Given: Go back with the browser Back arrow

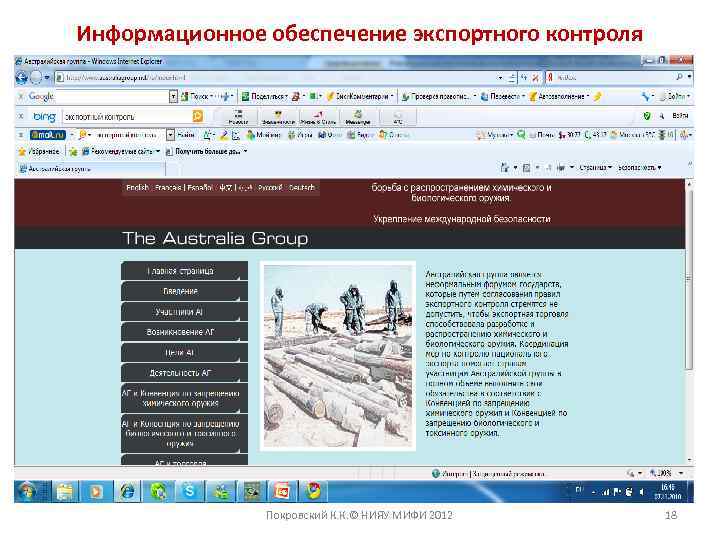Looking at the screenshot, I should pyautogui.click(x=21, y=77).
